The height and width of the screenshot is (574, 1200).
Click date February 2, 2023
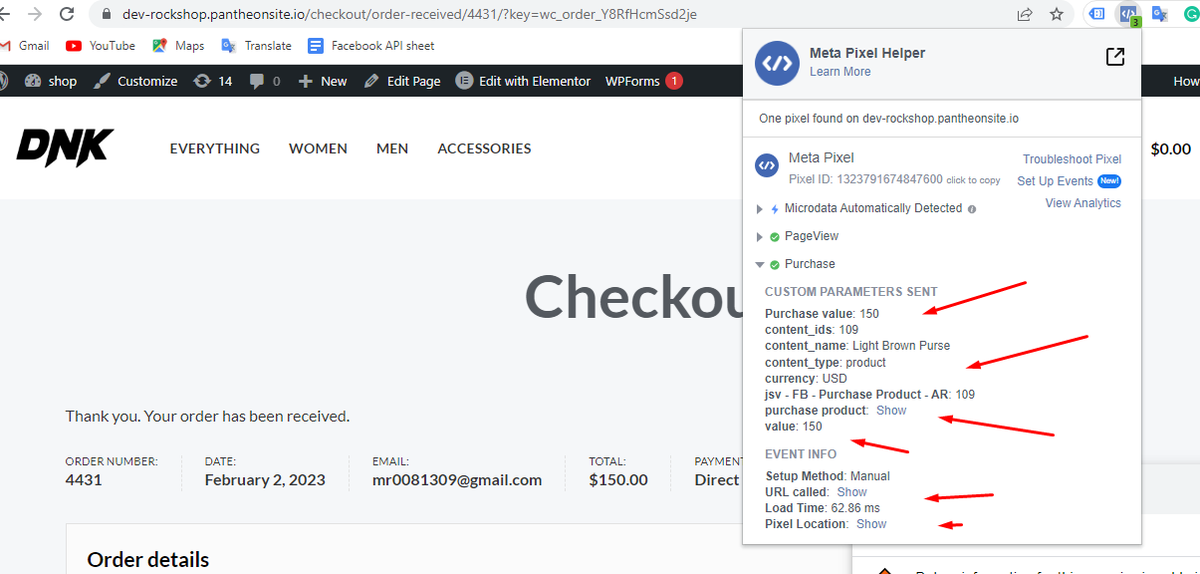coord(265,480)
